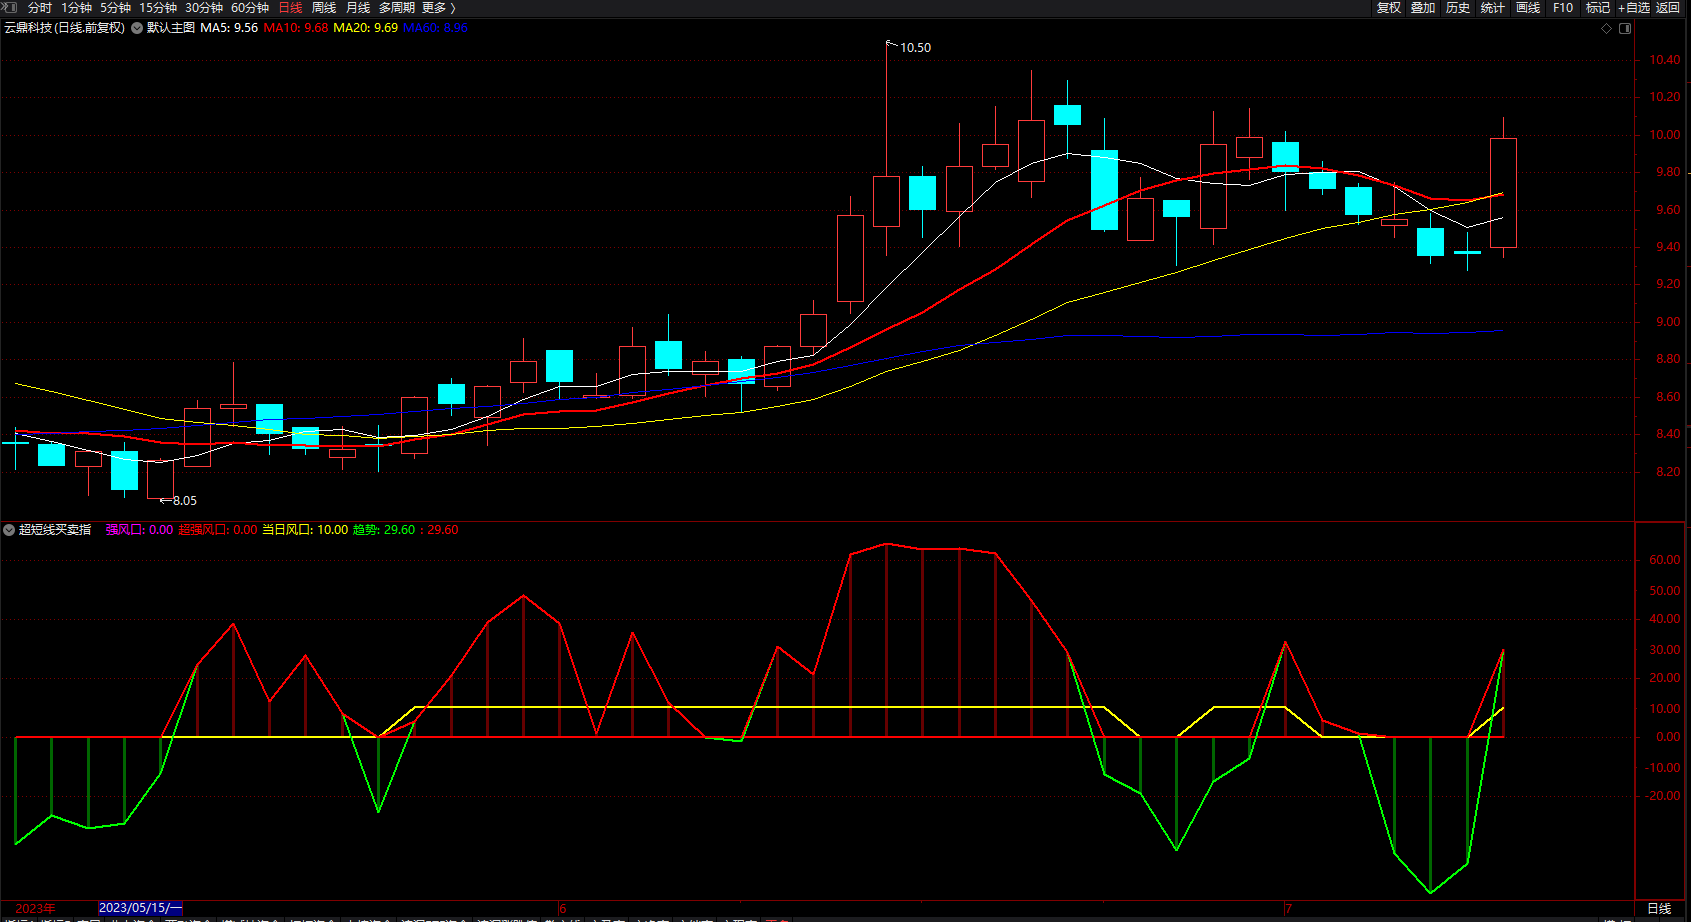Expand the 更多 periods menu
The height and width of the screenshot is (922, 1691).
coord(439,8)
